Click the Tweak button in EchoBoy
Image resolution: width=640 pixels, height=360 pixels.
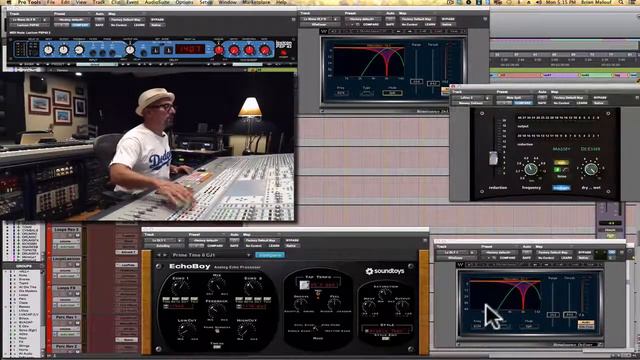click(x=217, y=346)
